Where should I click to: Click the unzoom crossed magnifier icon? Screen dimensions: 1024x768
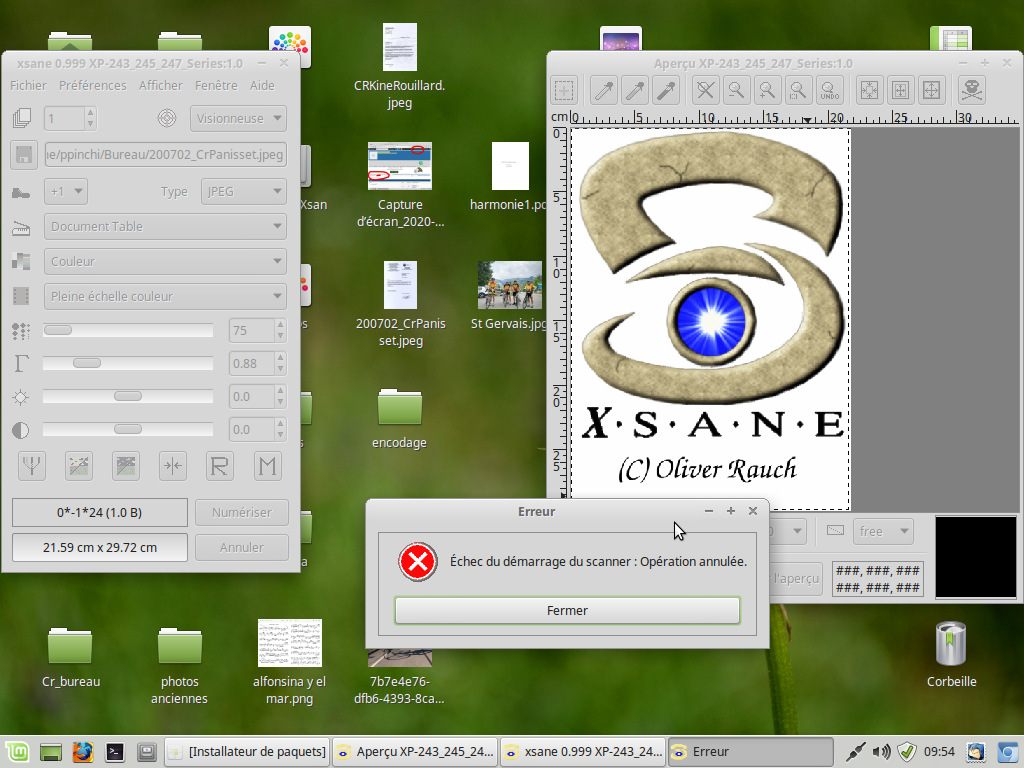[x=706, y=91]
